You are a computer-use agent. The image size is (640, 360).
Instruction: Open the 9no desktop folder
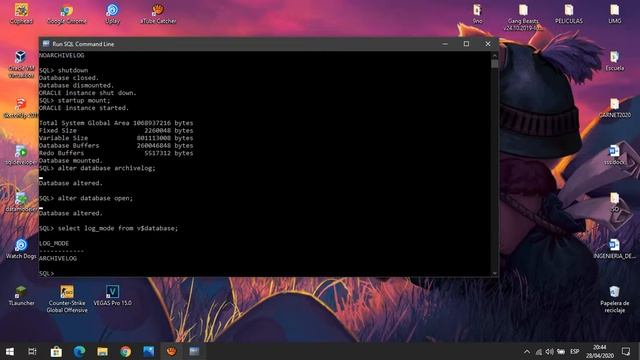[x=477, y=13]
